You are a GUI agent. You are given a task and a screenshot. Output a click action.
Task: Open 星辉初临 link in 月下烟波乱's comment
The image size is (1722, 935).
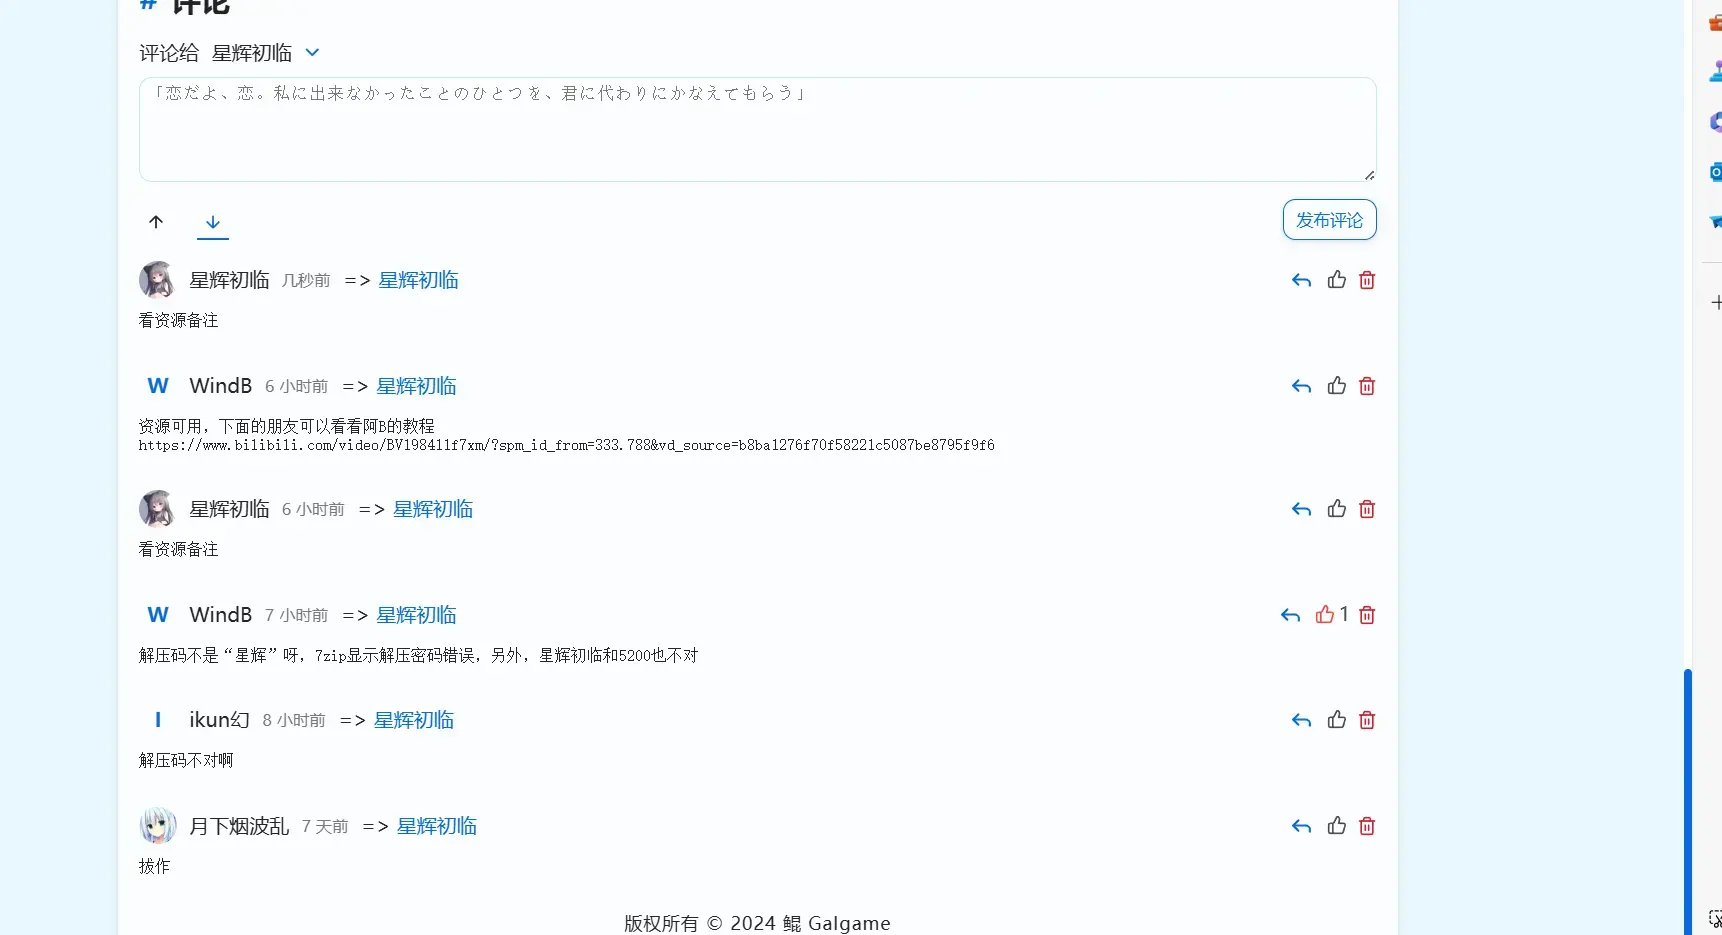point(437,827)
